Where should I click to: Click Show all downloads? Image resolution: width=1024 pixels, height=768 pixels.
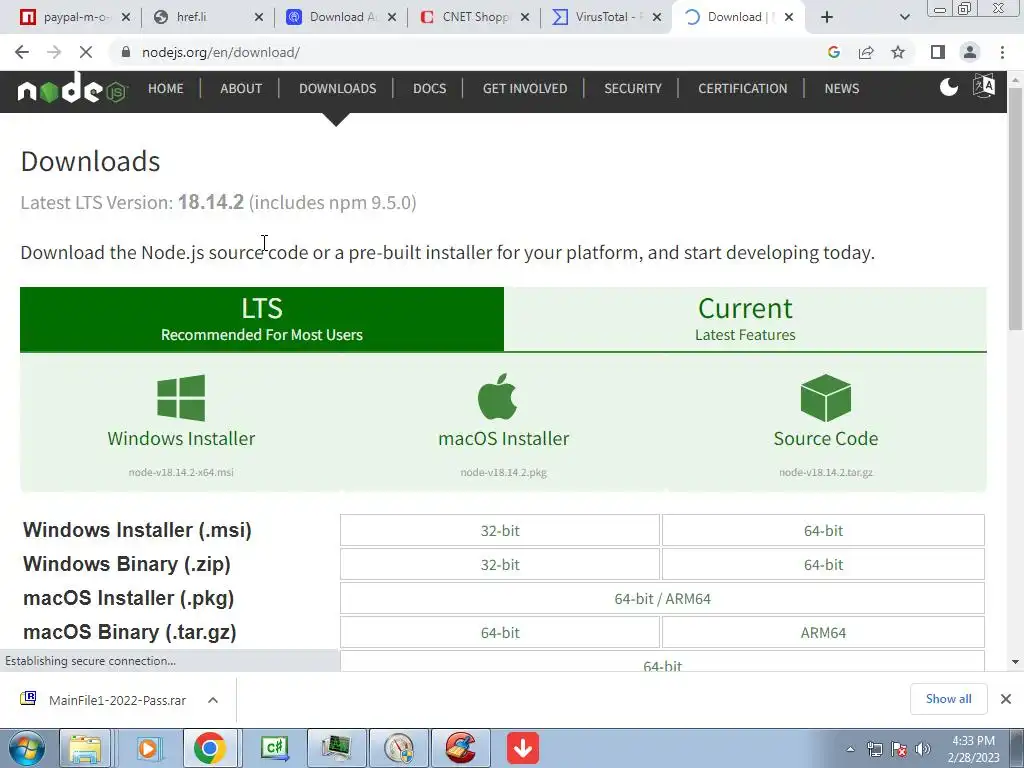pyautogui.click(x=948, y=699)
